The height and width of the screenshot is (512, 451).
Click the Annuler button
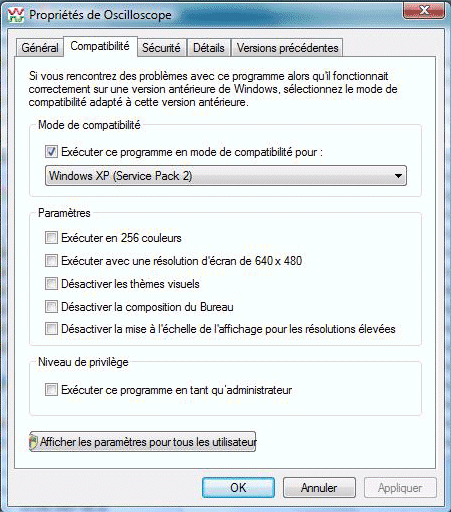319,488
